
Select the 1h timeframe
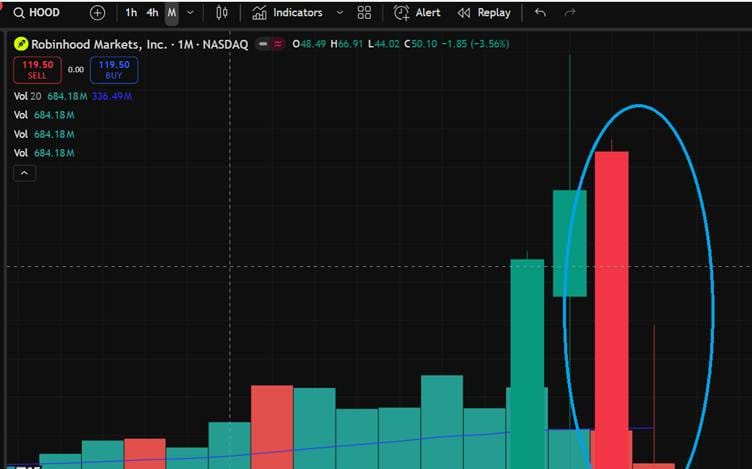[131, 13]
